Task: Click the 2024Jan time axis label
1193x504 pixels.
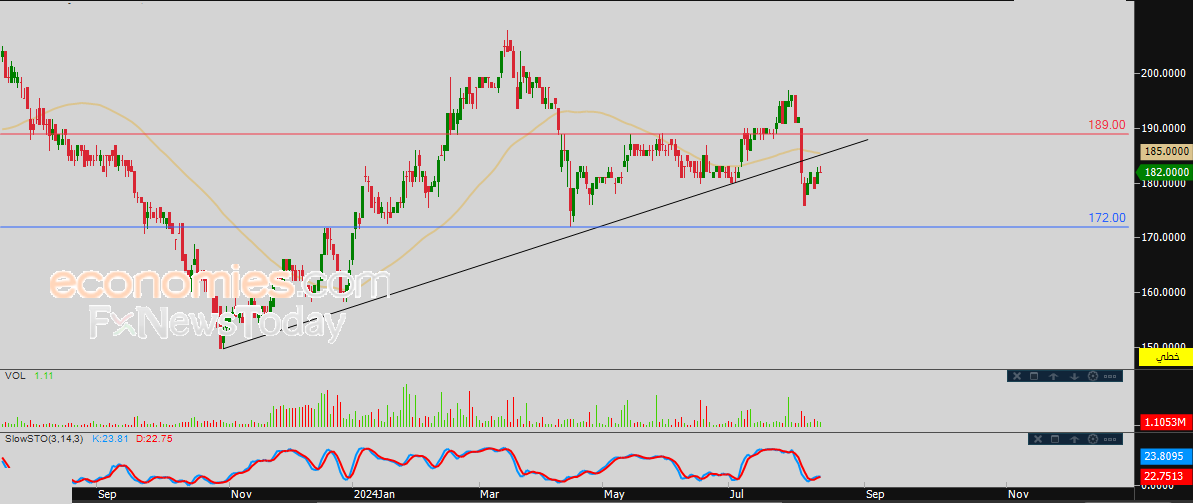Action: click(x=374, y=495)
